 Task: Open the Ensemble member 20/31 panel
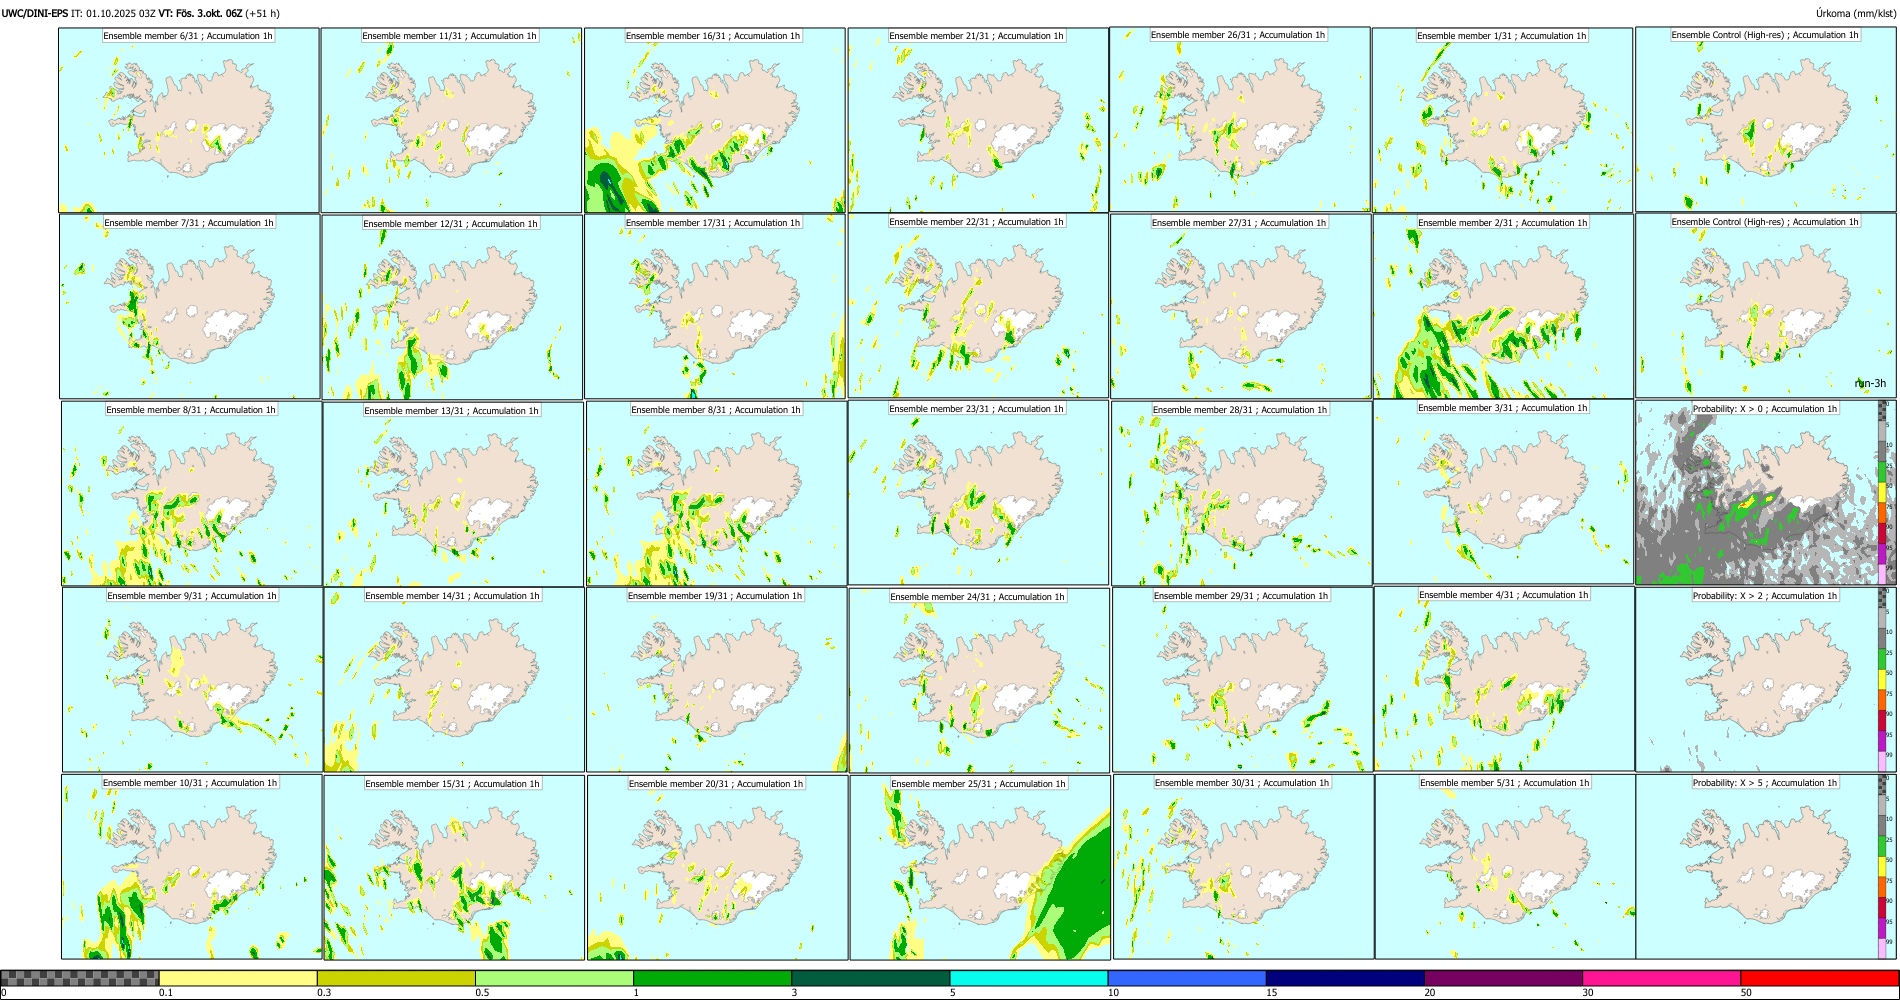point(717,868)
